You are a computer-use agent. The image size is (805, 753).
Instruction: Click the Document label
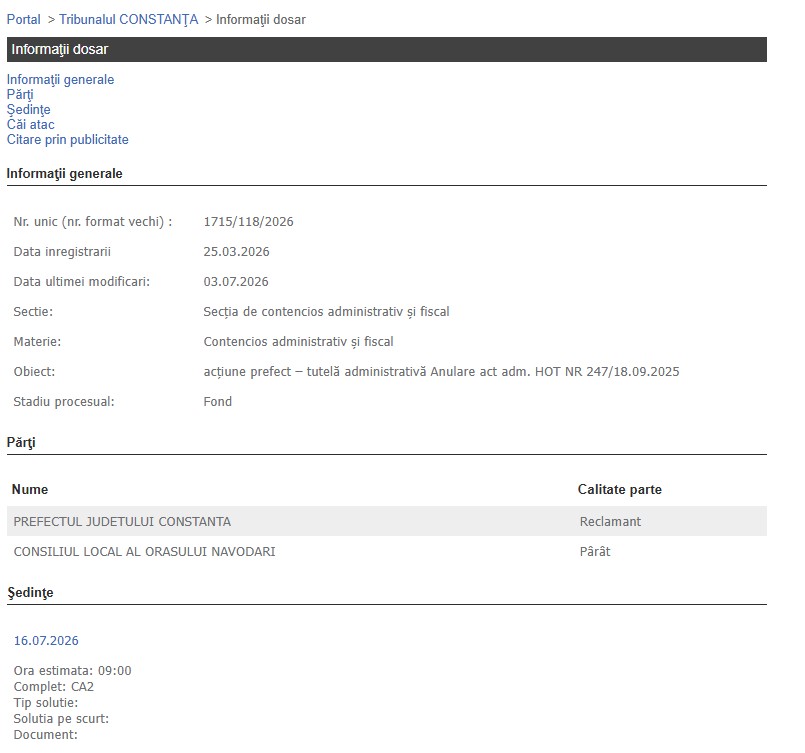pyautogui.click(x=45, y=735)
